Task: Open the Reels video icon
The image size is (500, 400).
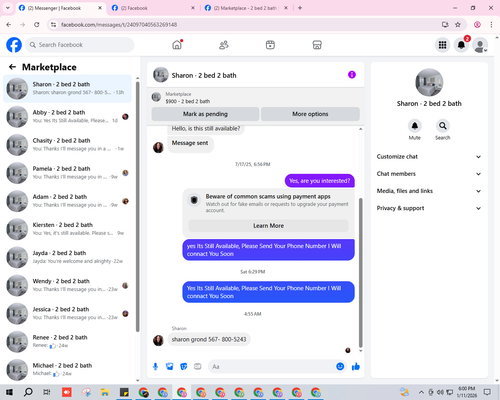Action: click(x=270, y=45)
